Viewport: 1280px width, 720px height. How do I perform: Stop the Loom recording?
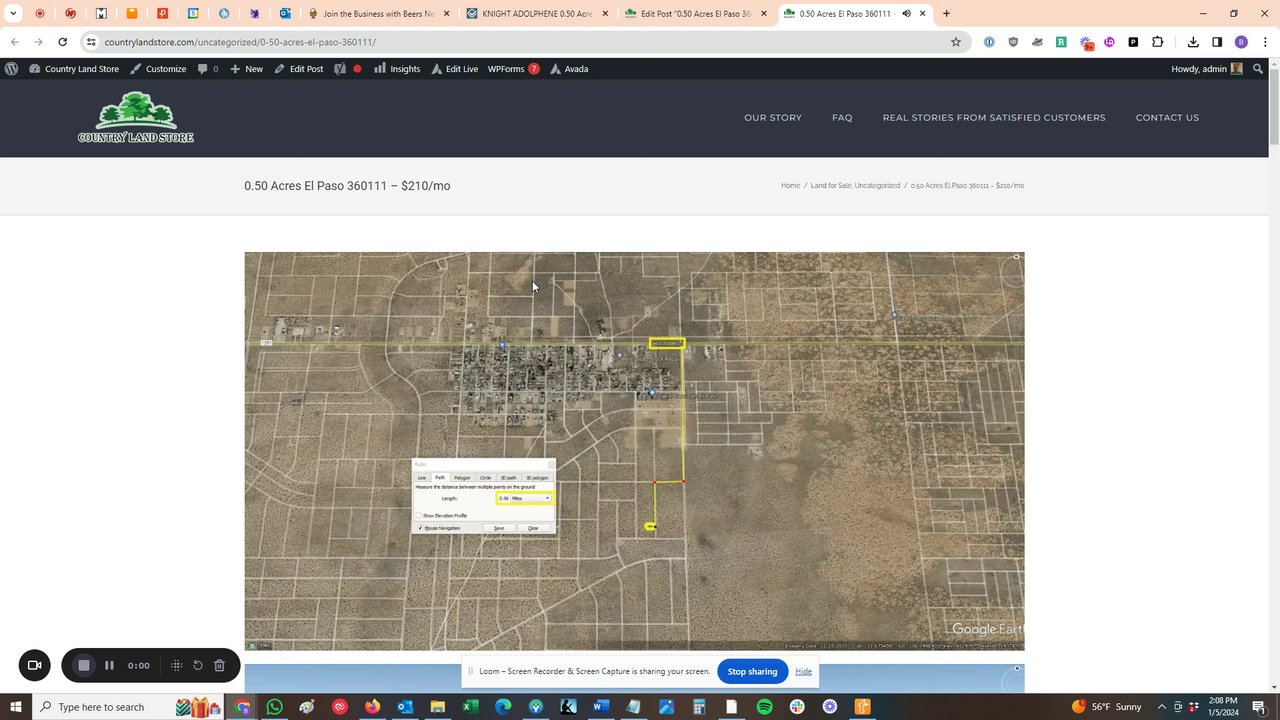pos(84,665)
